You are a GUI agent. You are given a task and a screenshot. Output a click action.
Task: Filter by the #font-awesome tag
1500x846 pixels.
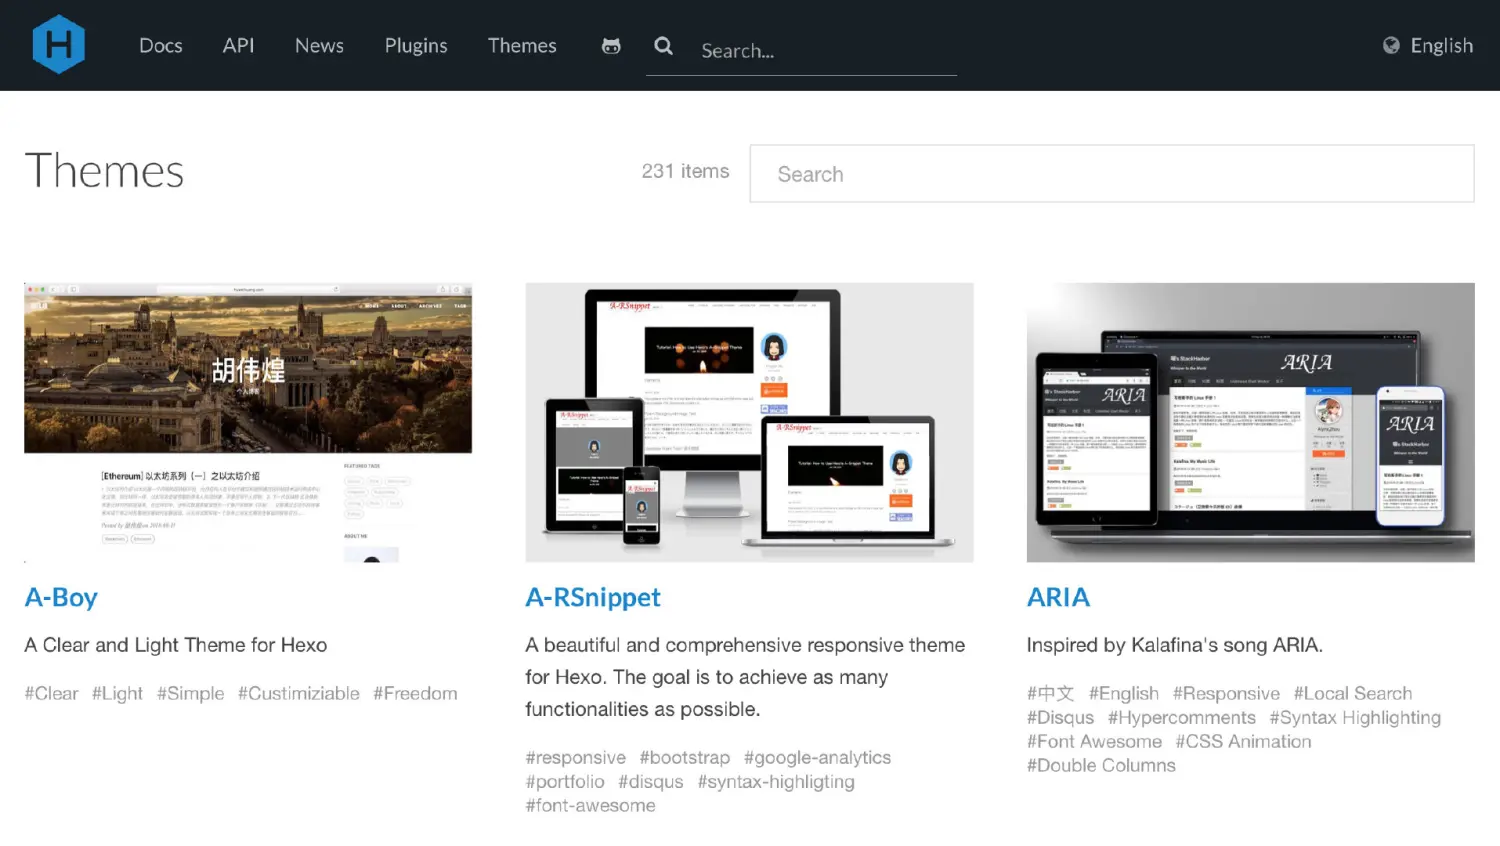pos(590,805)
